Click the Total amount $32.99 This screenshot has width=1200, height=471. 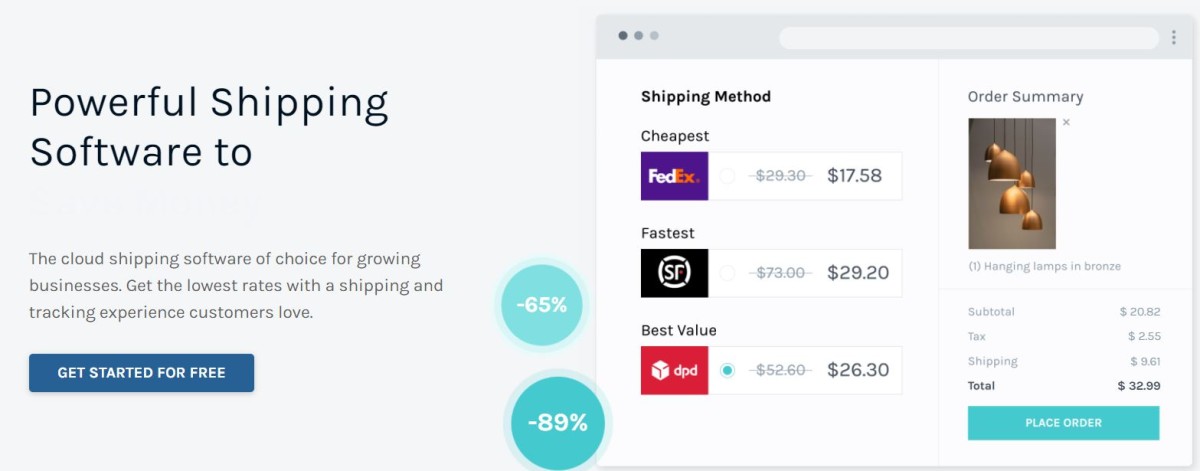[x=1139, y=386]
